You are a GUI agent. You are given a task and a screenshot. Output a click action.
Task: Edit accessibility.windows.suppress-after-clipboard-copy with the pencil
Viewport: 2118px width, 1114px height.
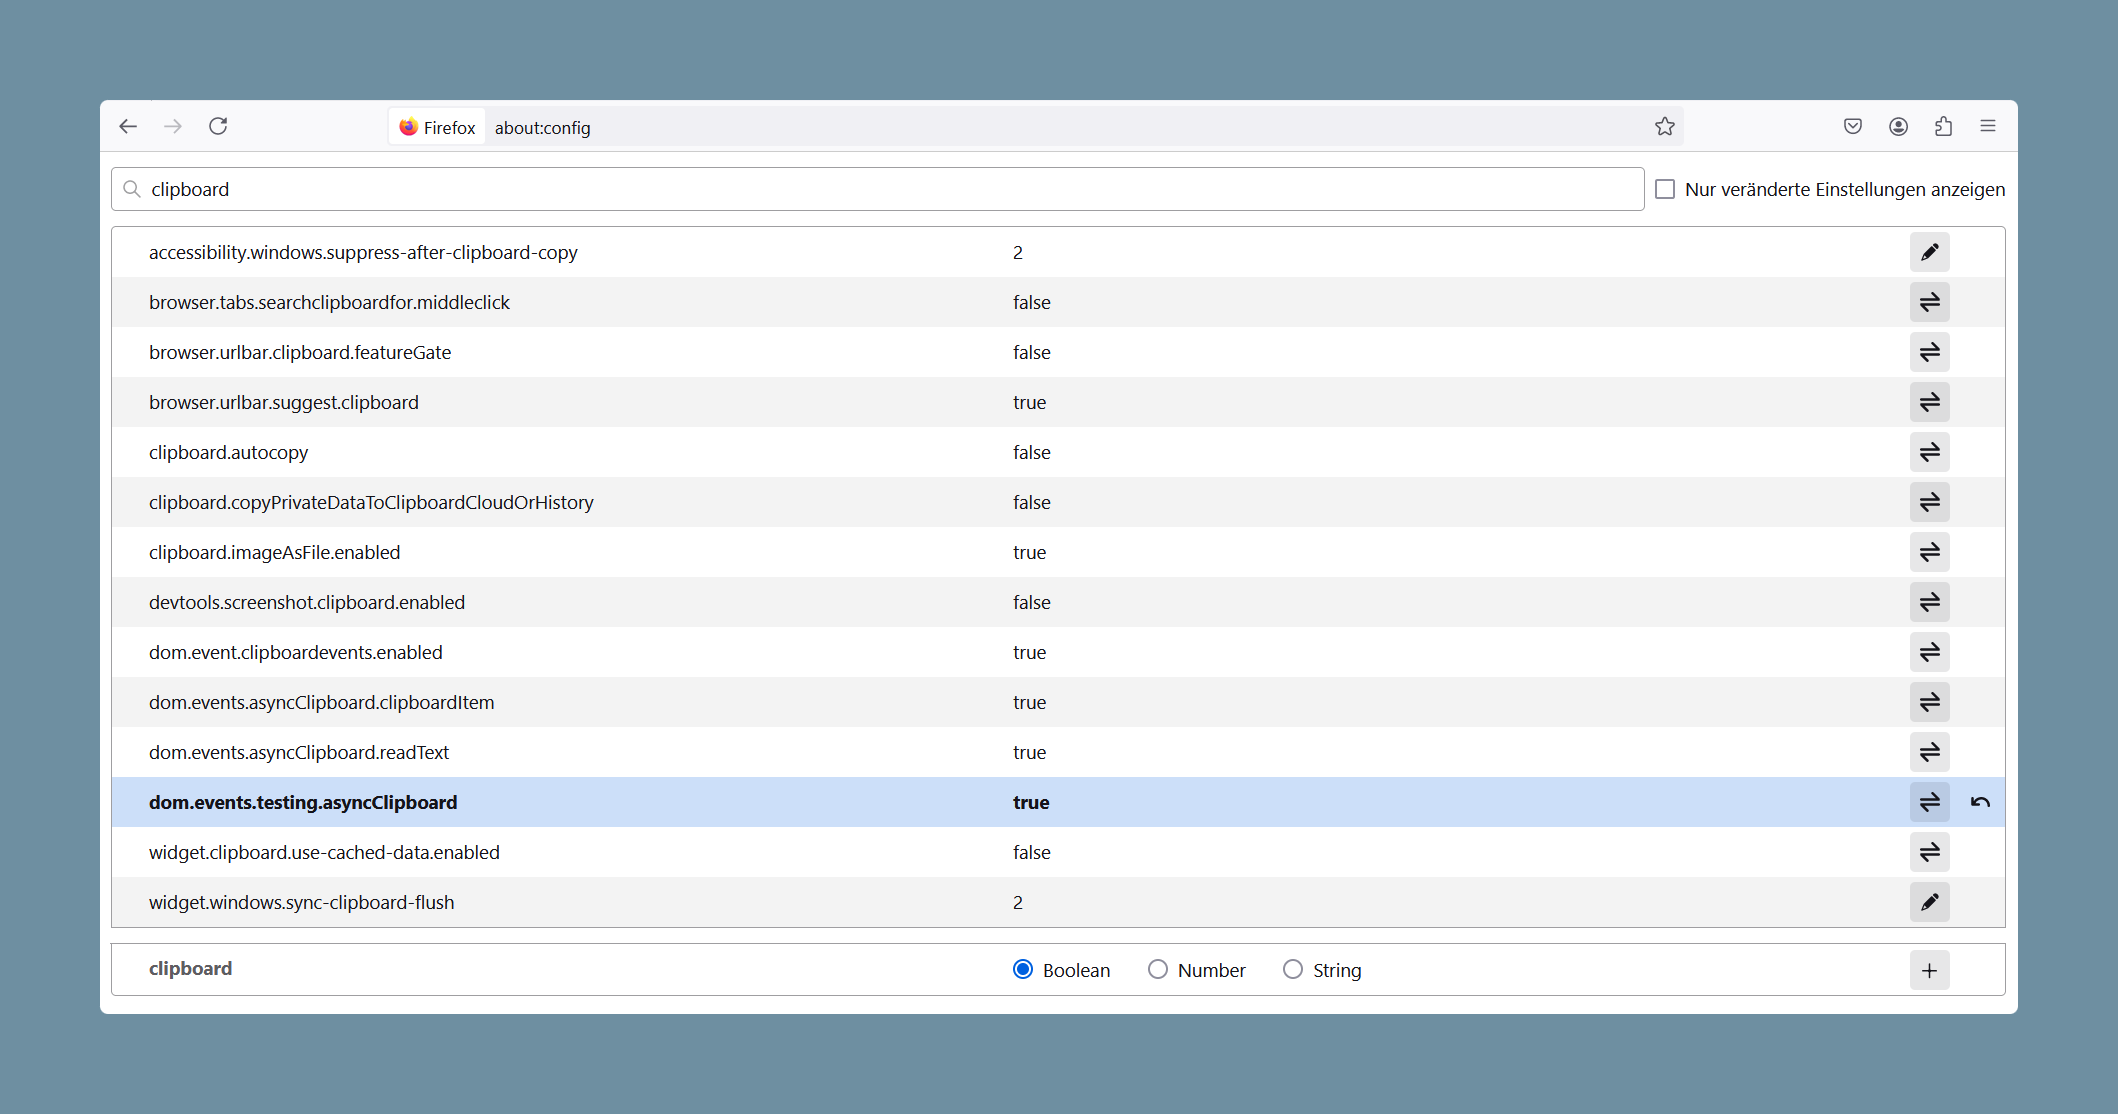1929,252
